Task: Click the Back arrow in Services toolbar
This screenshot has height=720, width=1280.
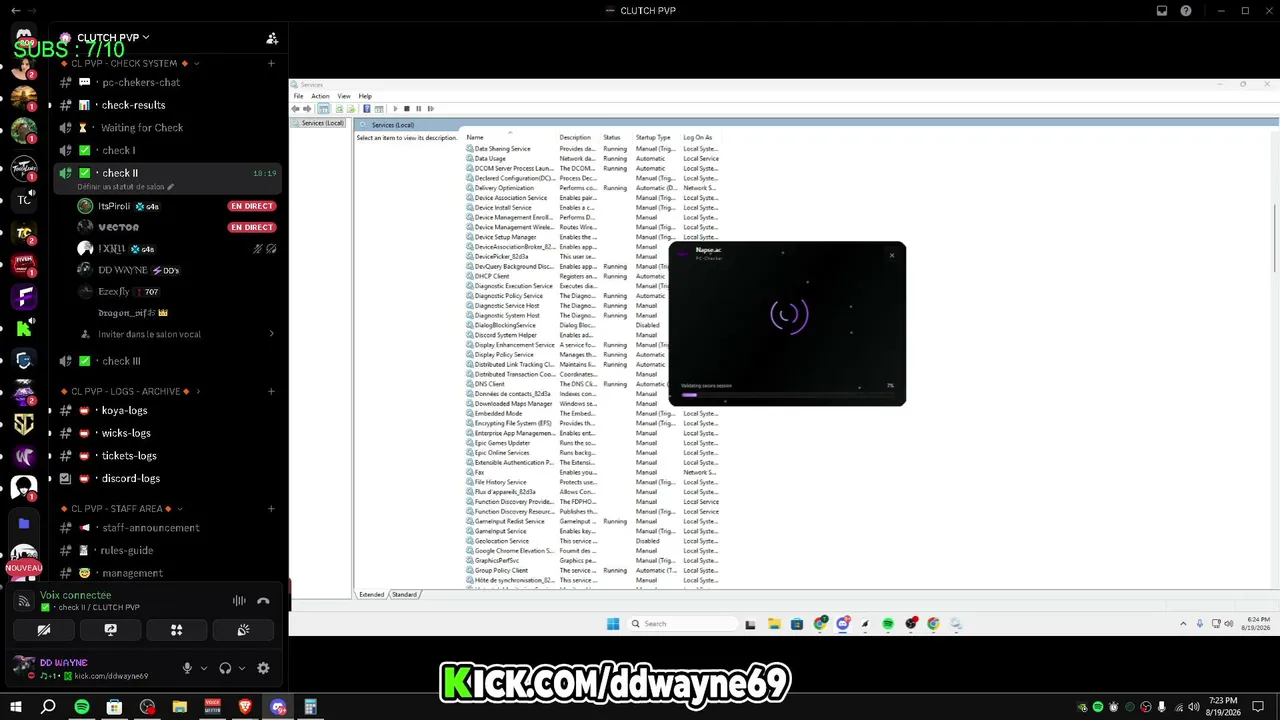Action: (296, 108)
